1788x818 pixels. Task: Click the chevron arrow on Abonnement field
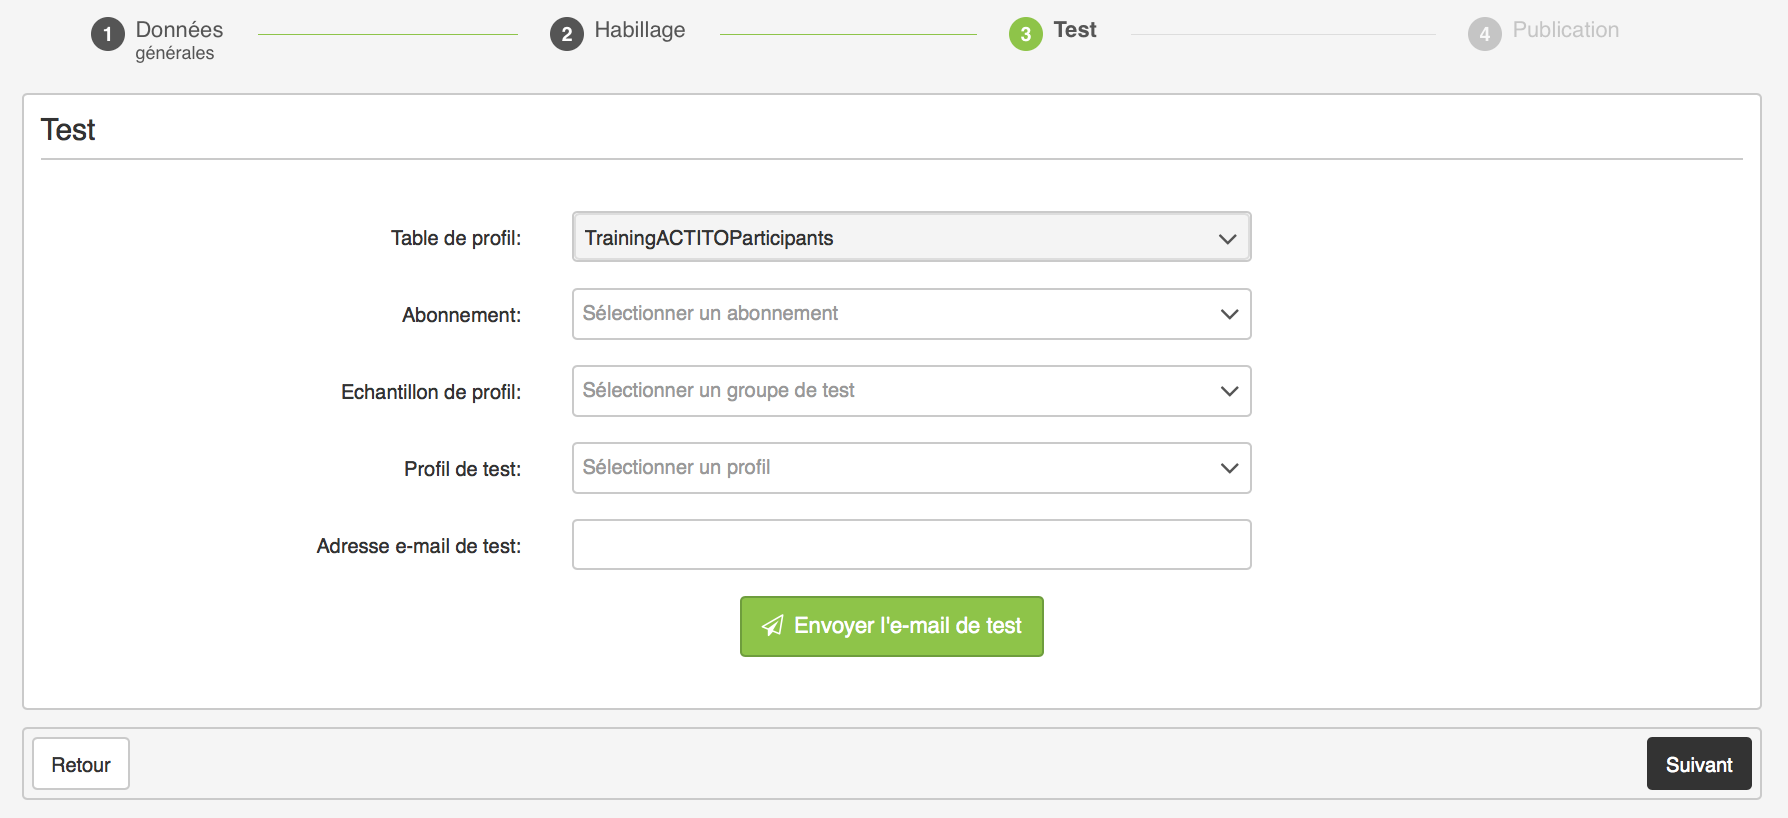(1229, 314)
